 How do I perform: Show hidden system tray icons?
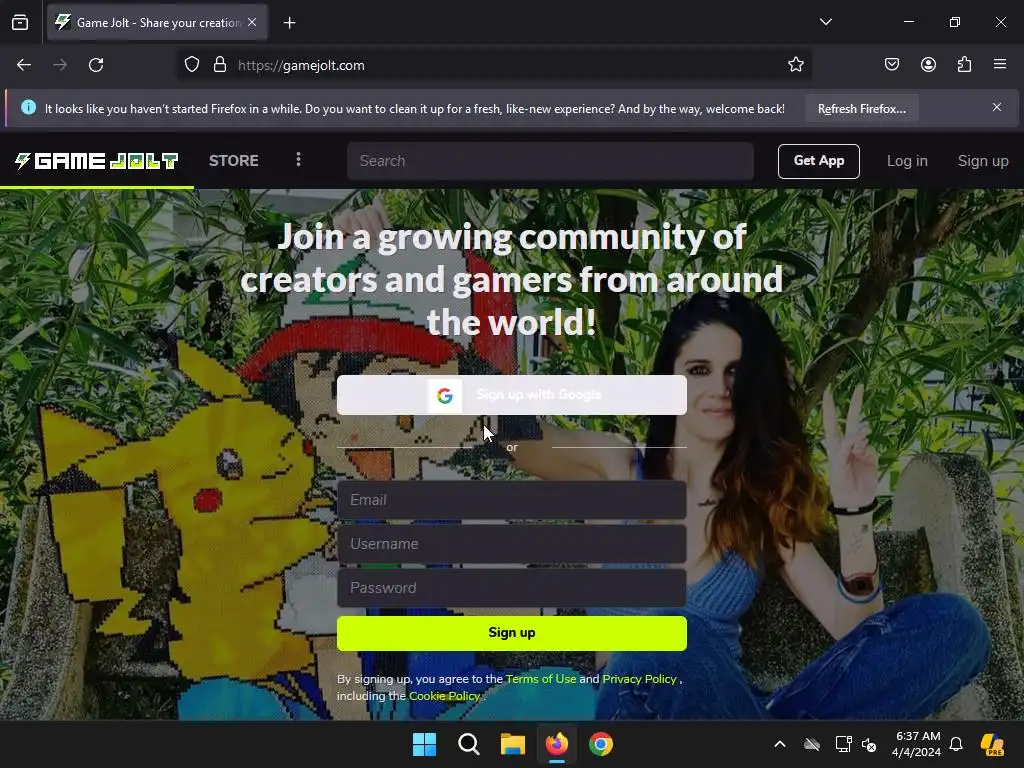click(780, 744)
